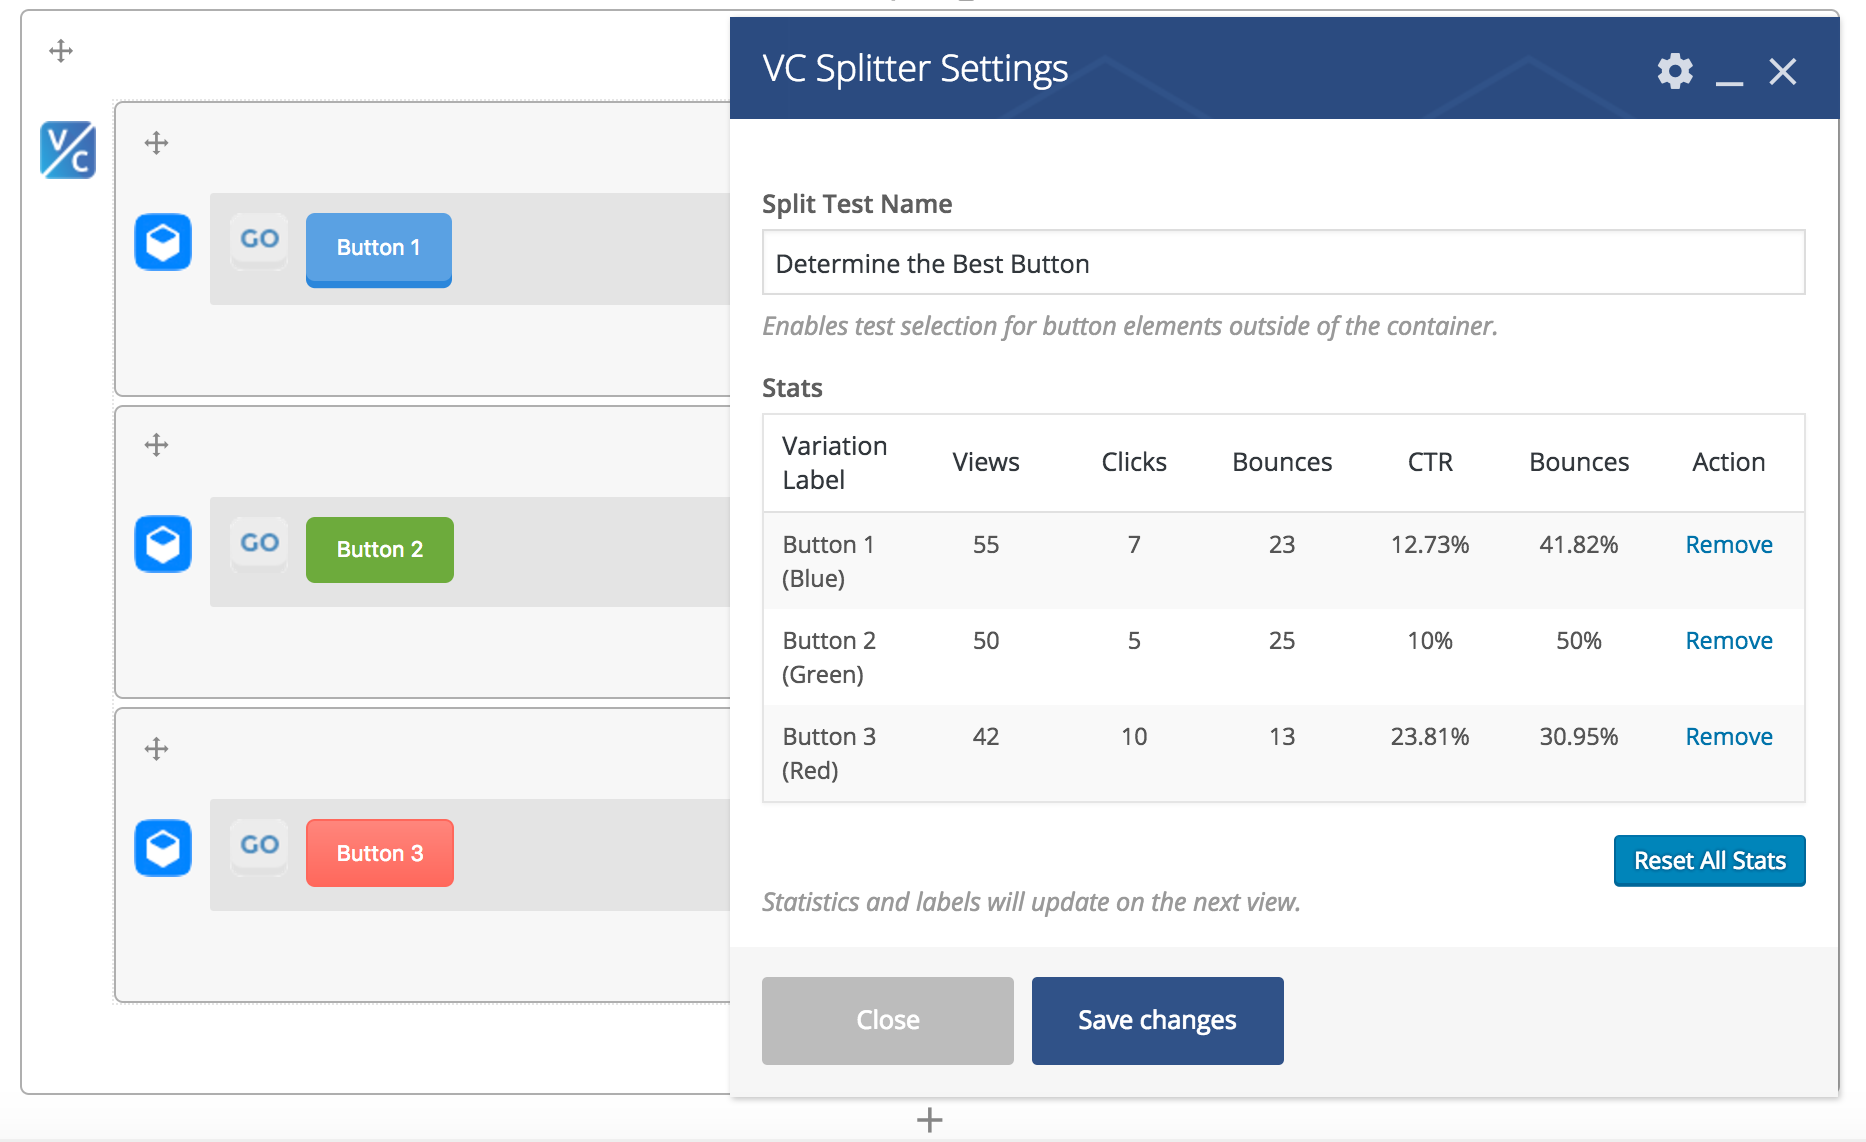Click the blue Button 1
This screenshot has height=1142, width=1866.
click(379, 249)
